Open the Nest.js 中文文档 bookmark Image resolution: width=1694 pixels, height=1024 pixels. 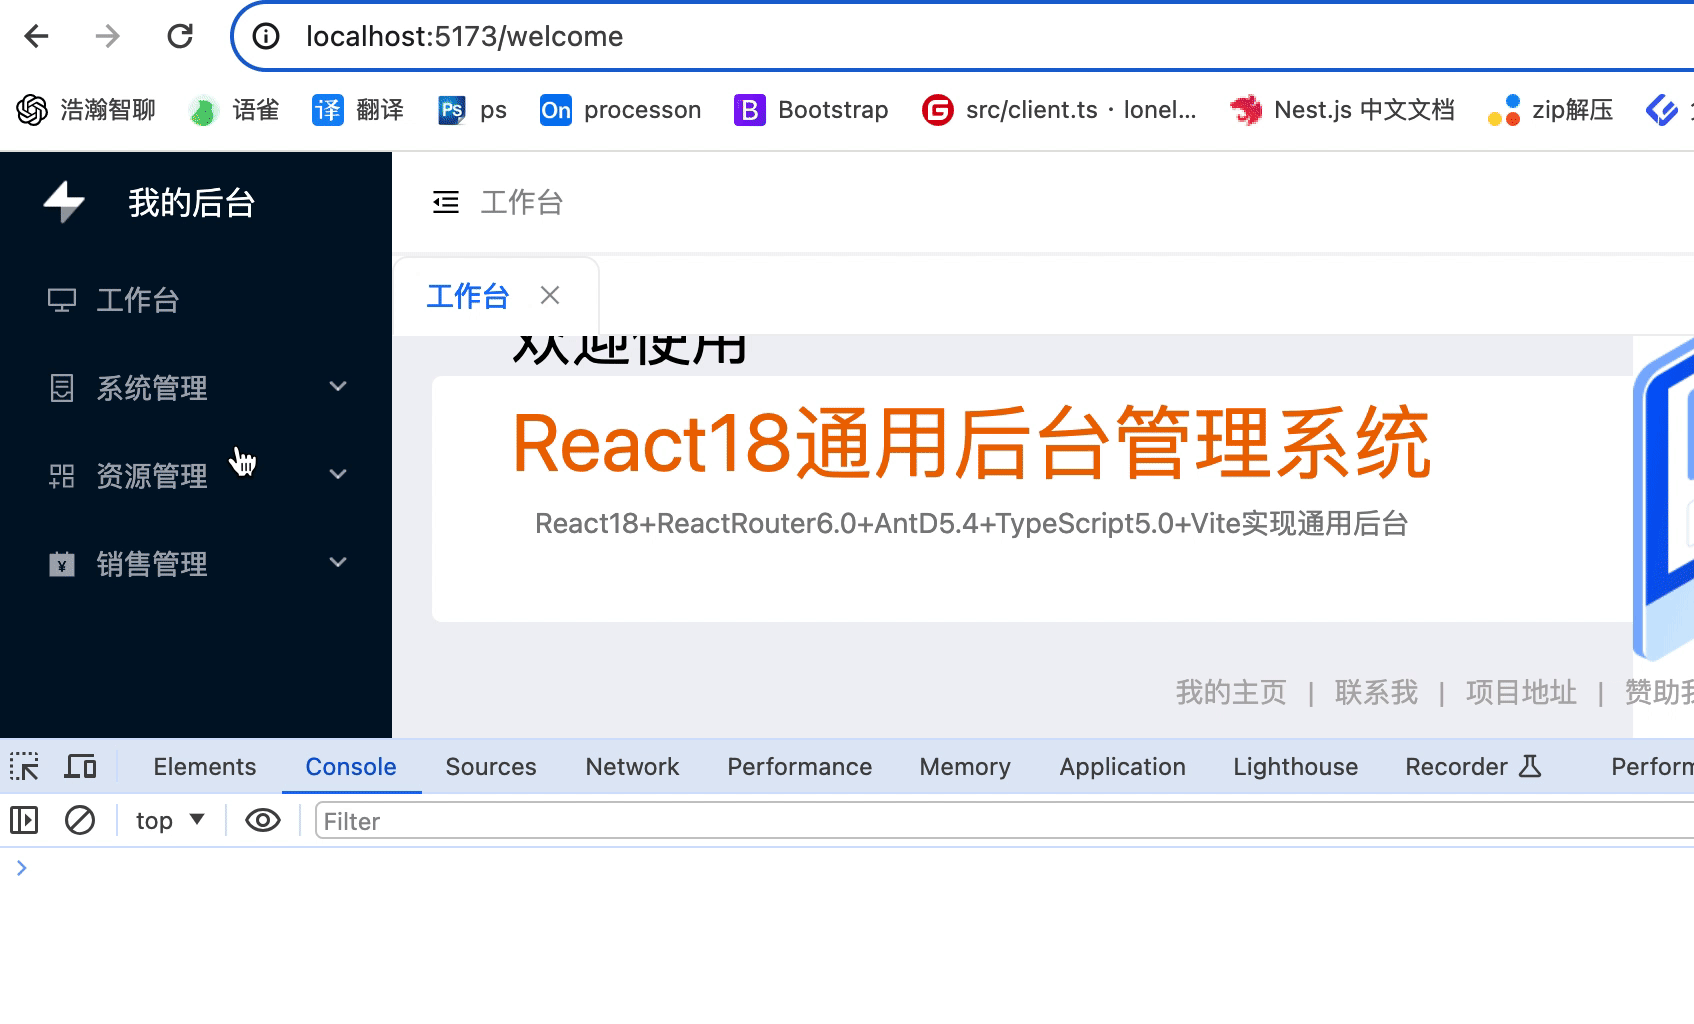[1342, 110]
